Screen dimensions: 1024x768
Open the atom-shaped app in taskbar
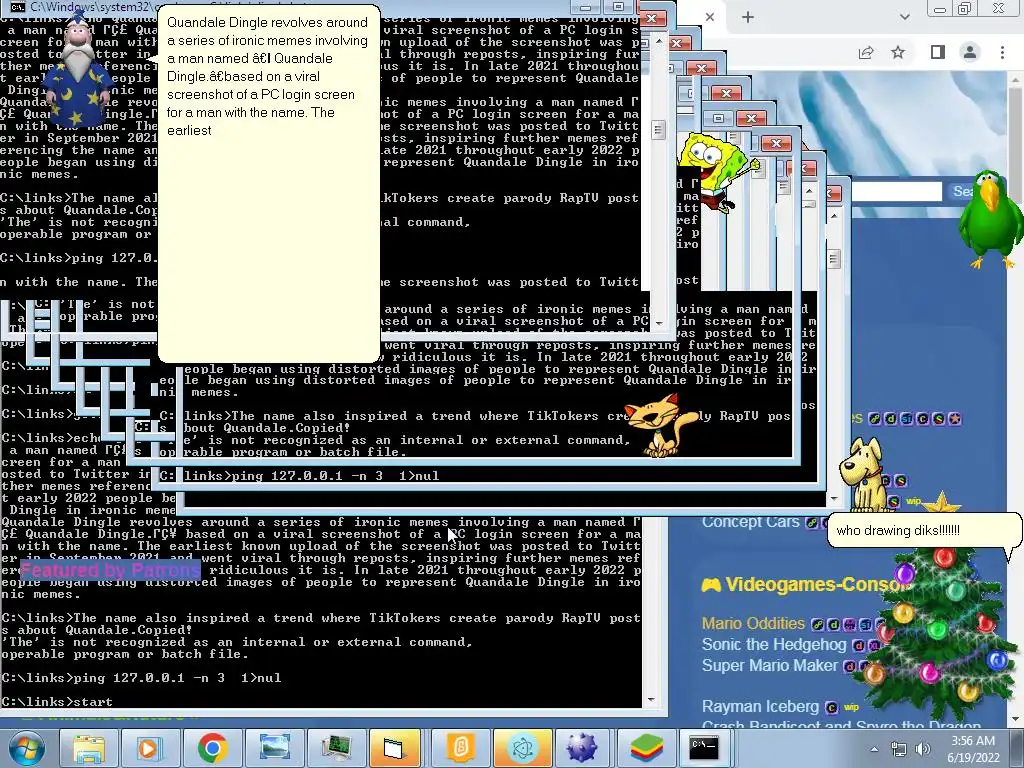point(522,748)
